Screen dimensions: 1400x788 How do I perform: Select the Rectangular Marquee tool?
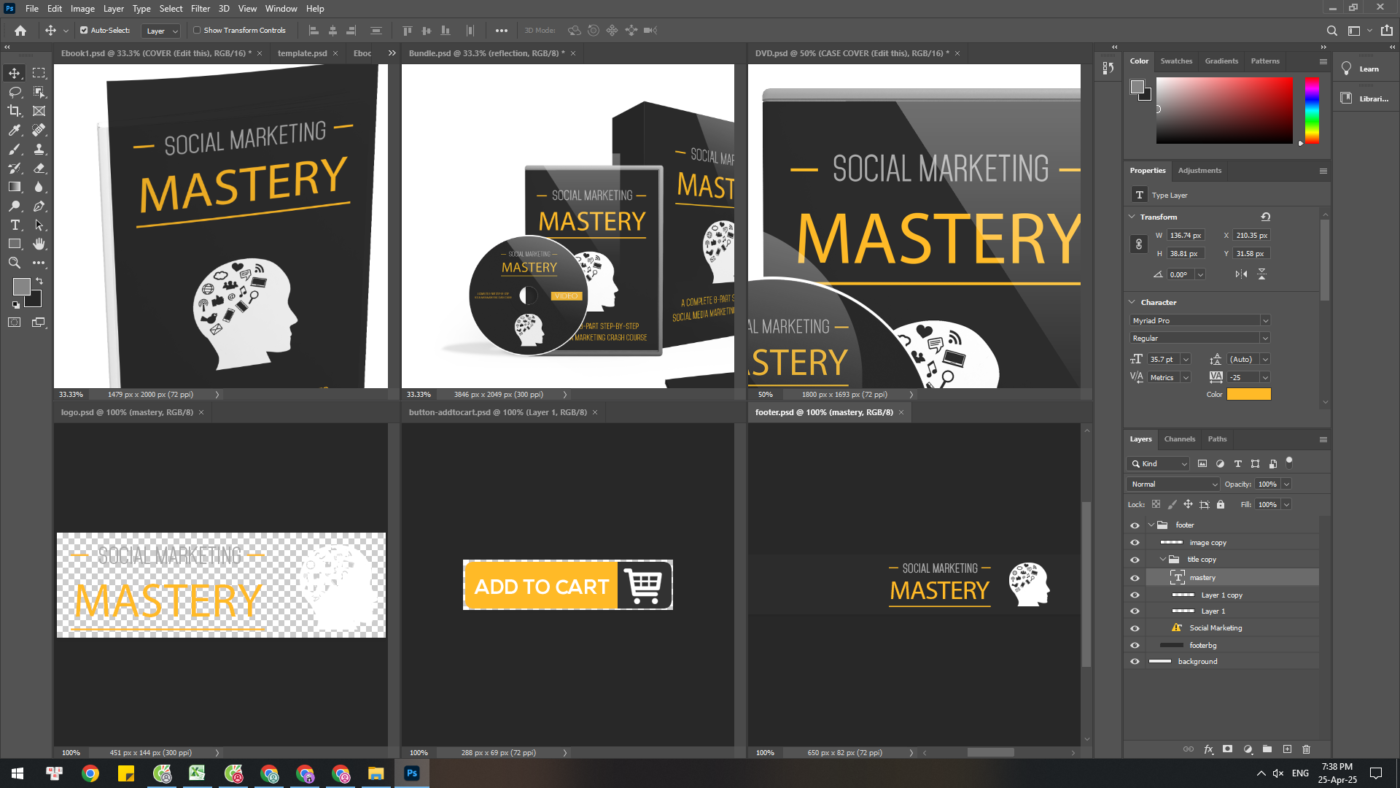pos(39,73)
